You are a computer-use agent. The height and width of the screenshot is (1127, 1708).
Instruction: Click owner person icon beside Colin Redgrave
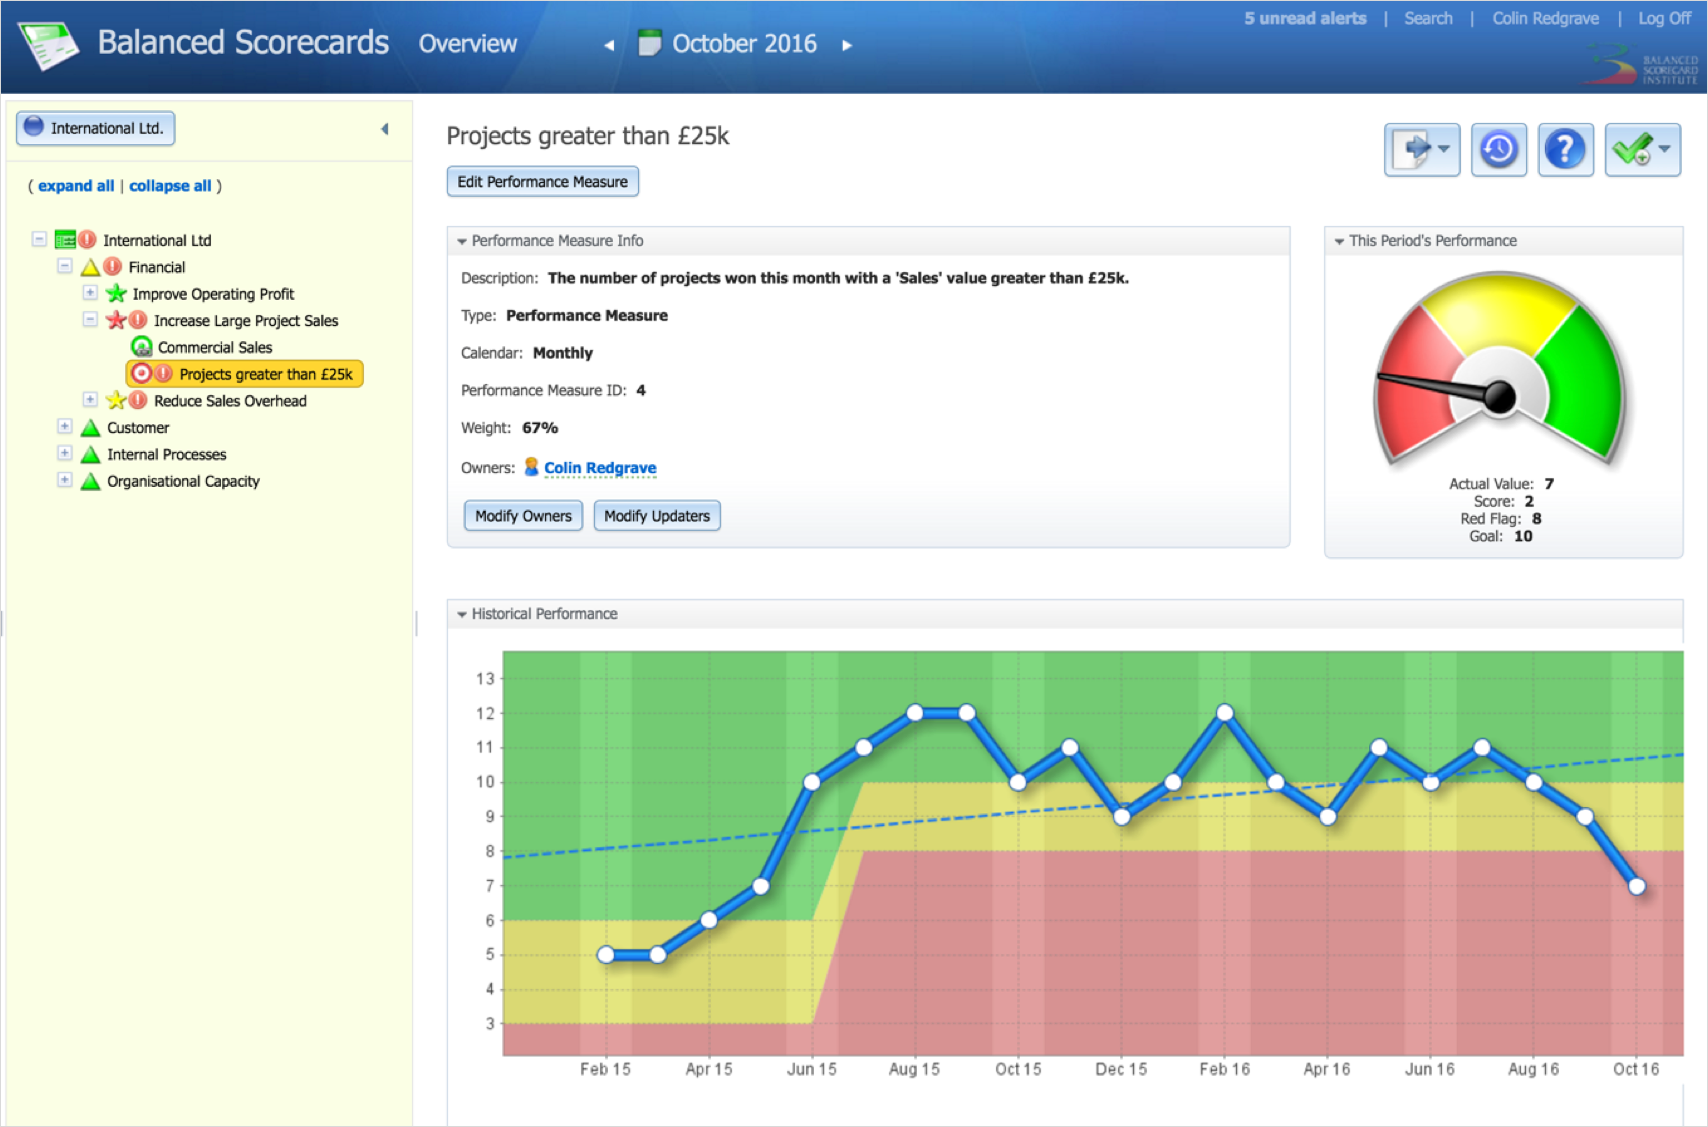click(532, 467)
